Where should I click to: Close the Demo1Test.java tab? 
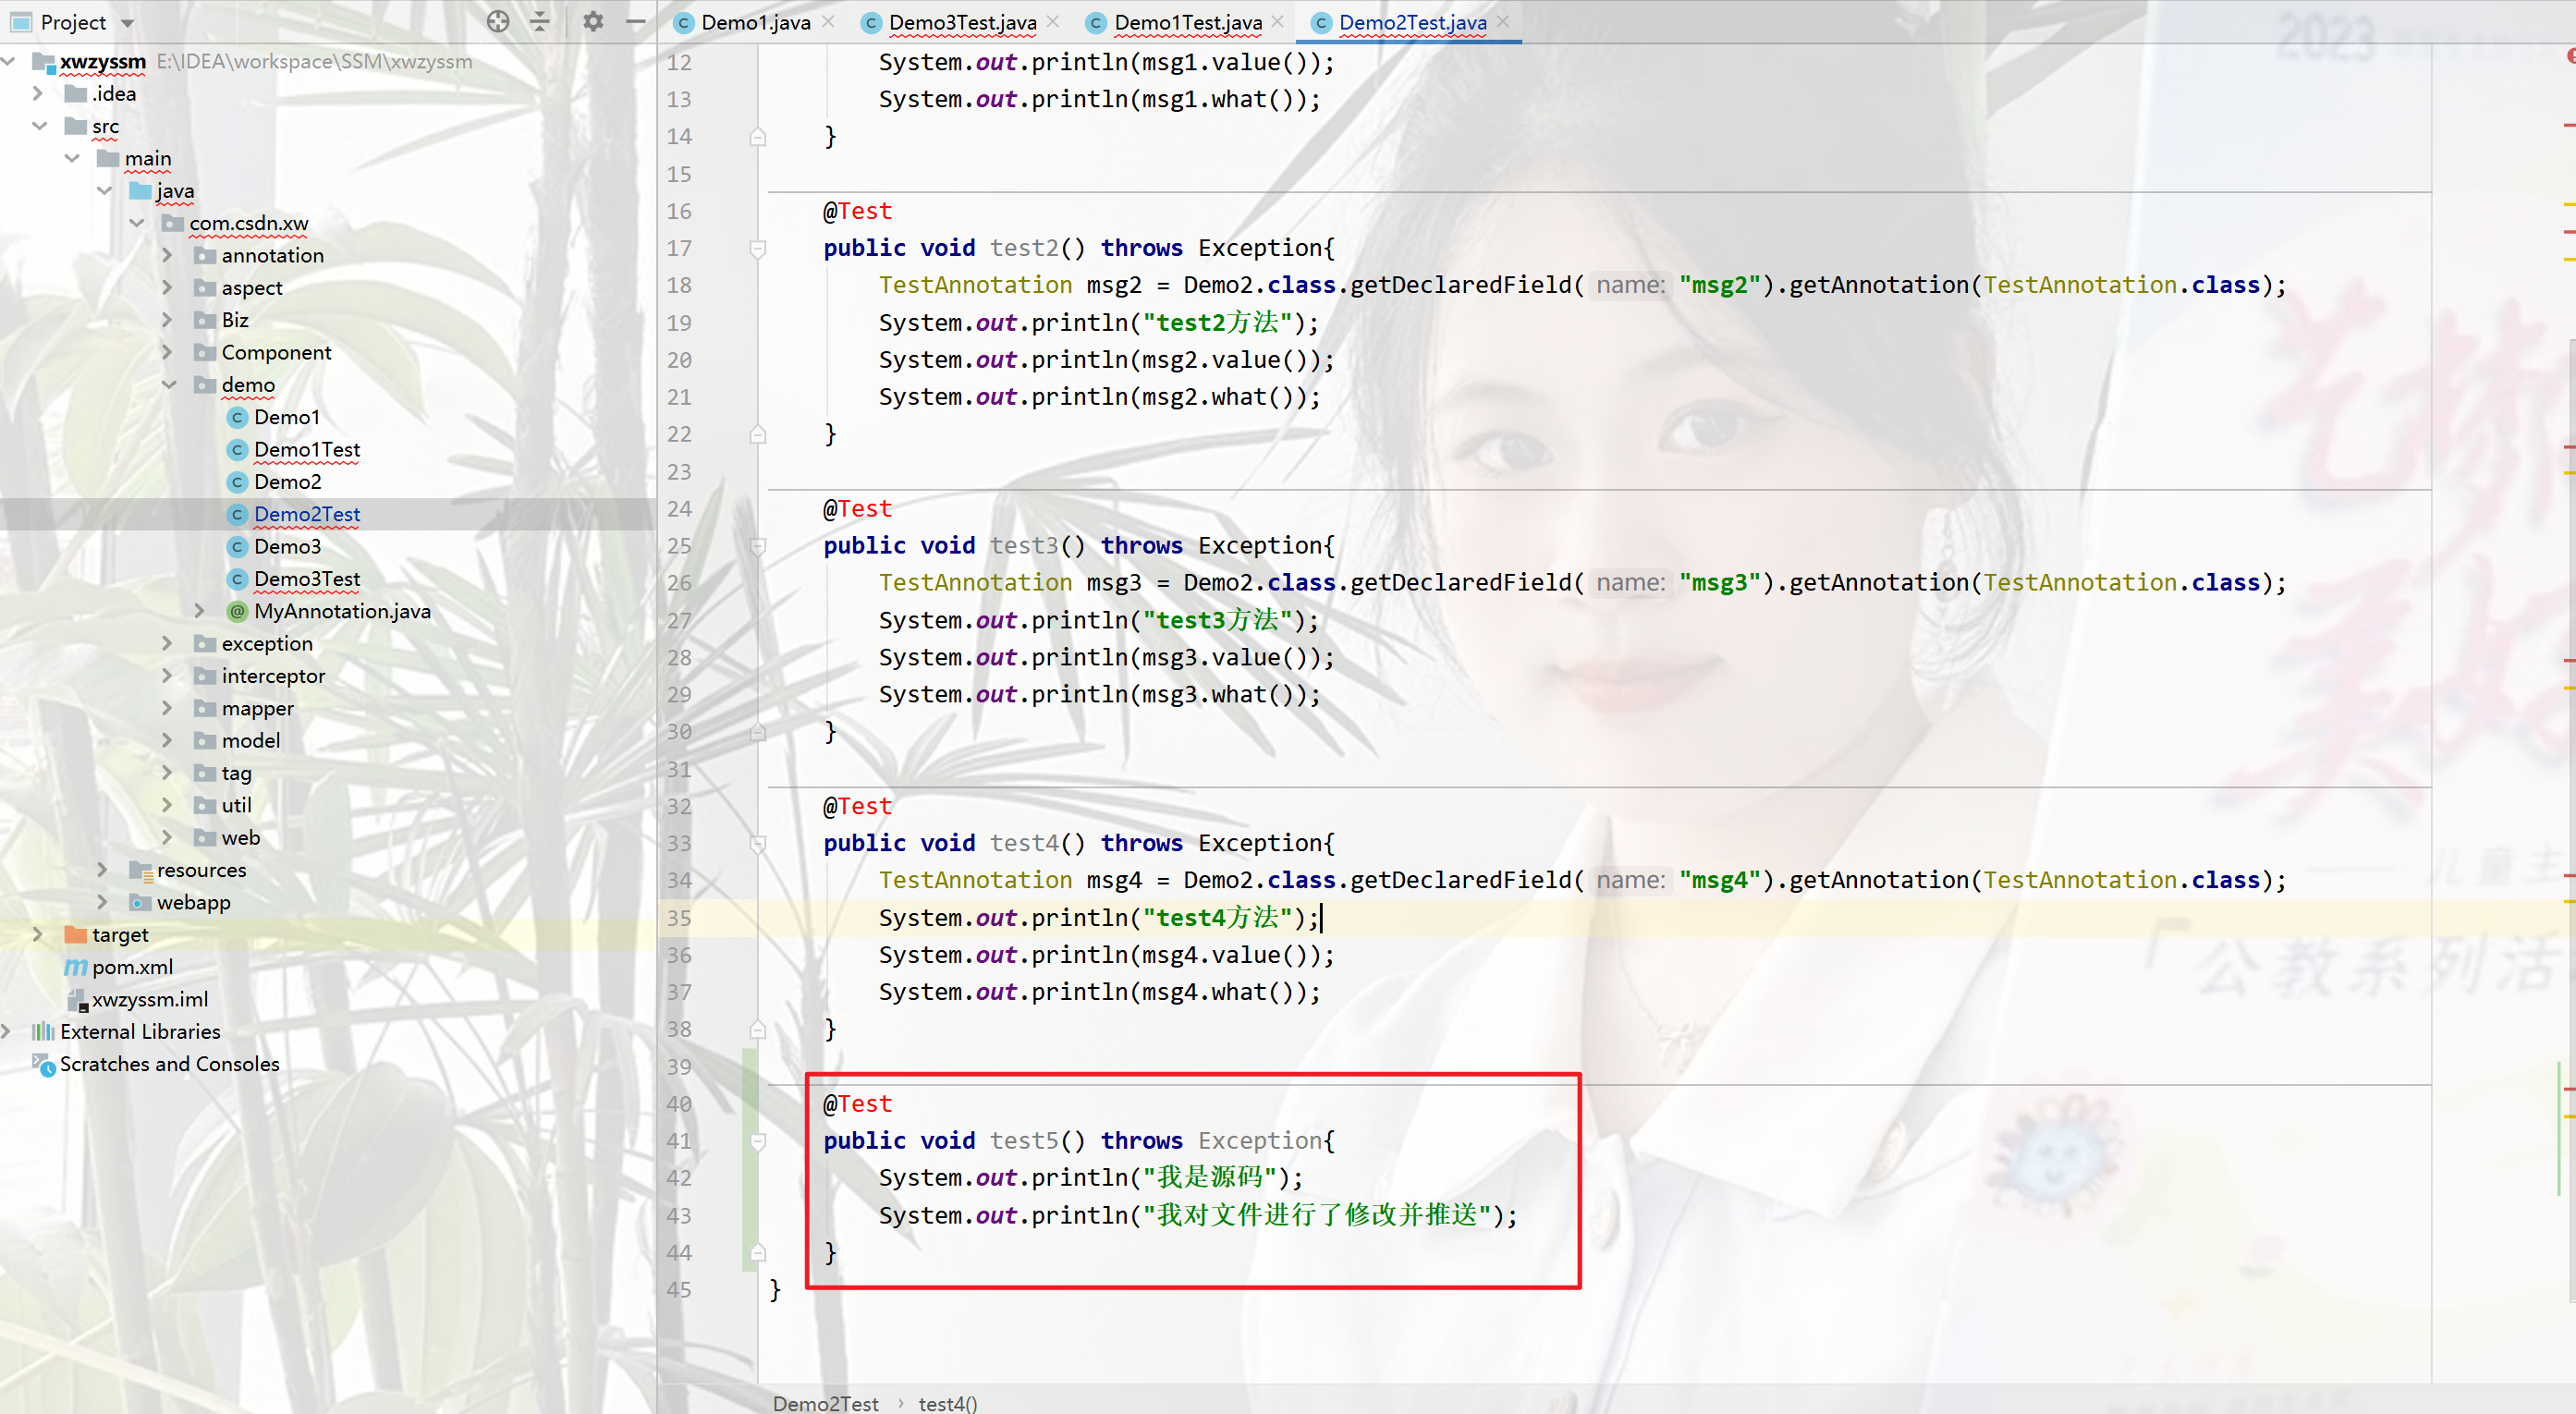click(1278, 21)
